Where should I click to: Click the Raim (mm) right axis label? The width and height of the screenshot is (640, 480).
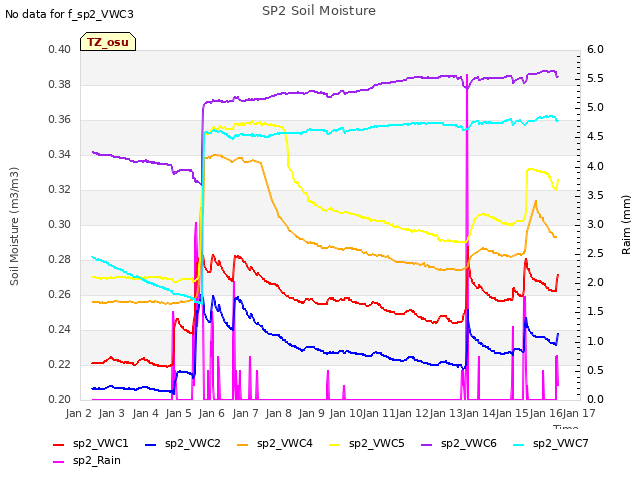[x=626, y=225]
